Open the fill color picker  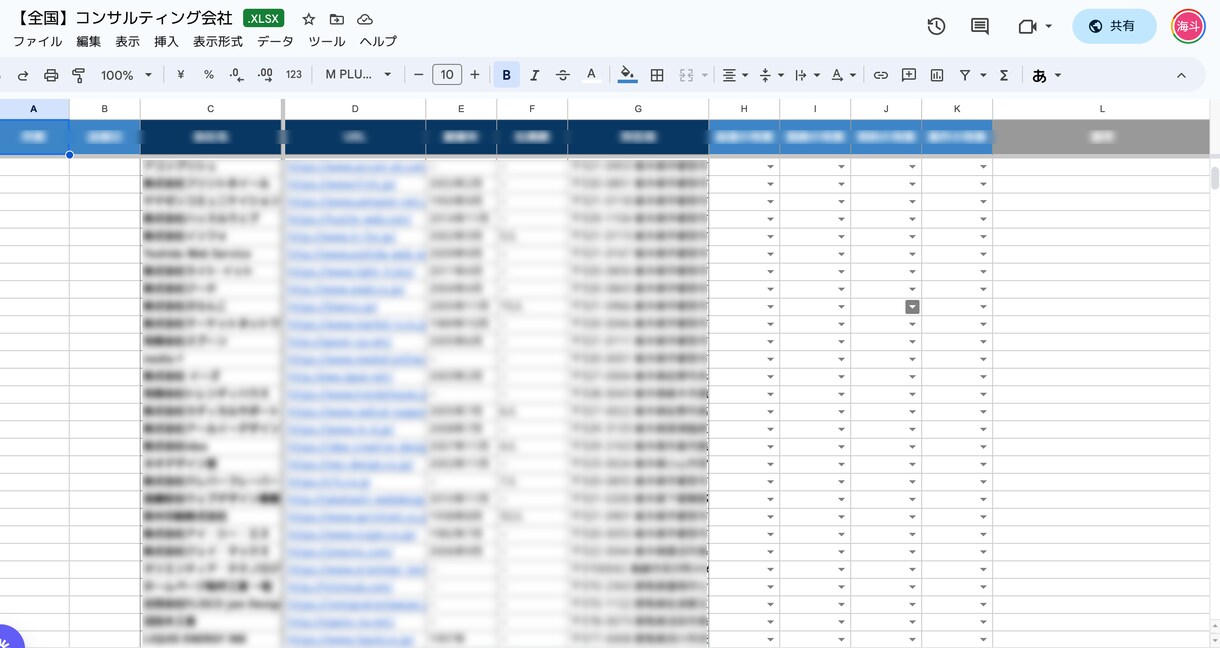tap(627, 75)
